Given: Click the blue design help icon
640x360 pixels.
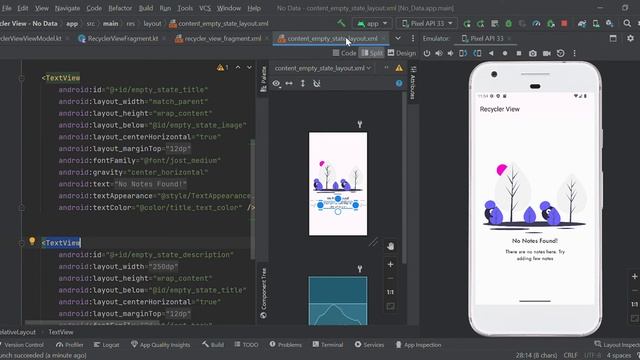Looking at the screenshot, I should point(399,83).
